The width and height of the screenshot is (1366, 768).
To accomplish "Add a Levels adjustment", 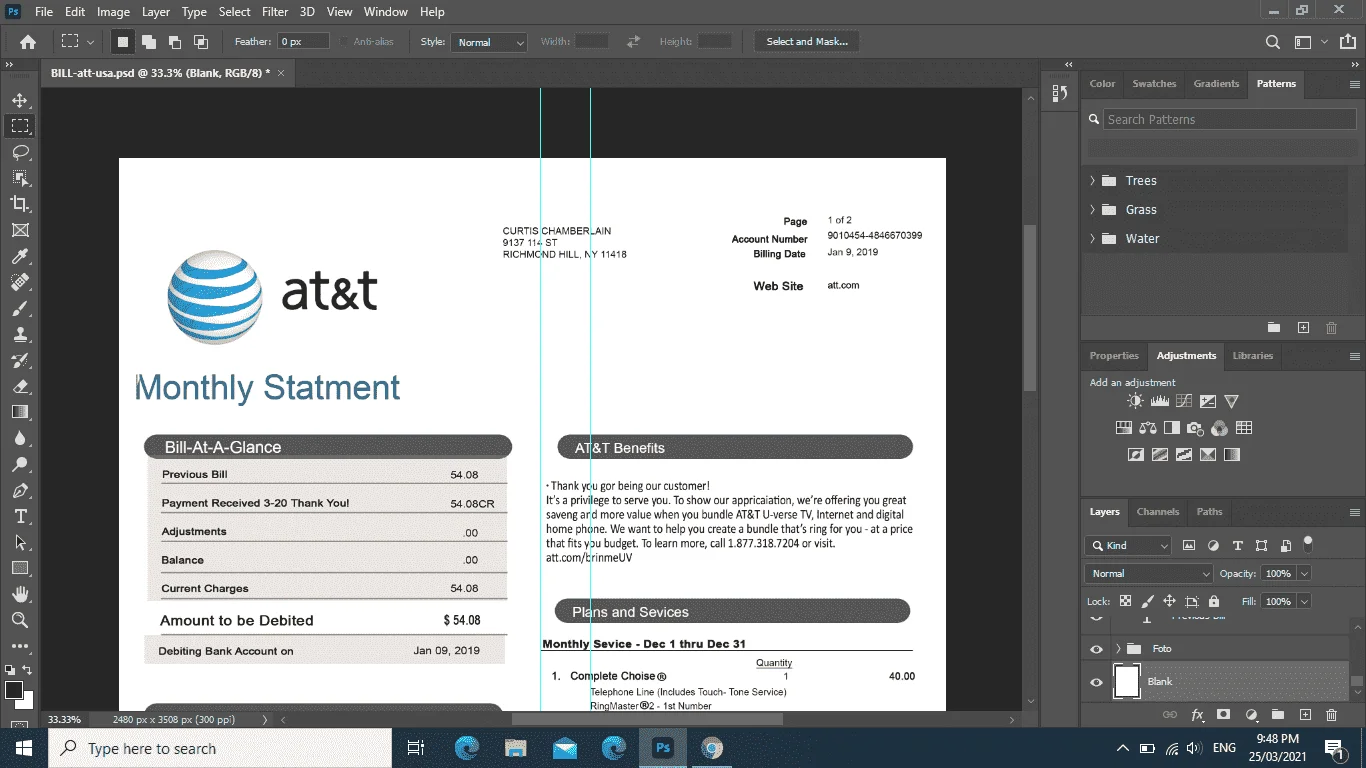I will (x=1160, y=401).
